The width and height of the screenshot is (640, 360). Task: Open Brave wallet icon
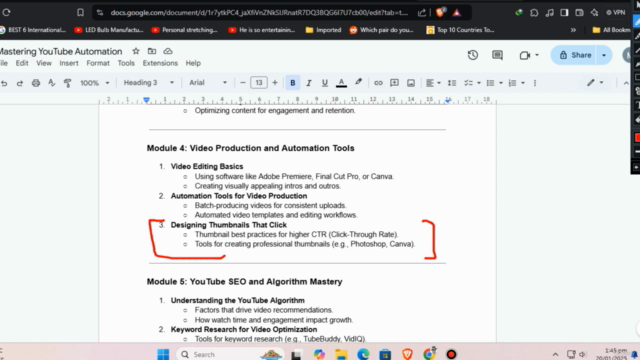pyautogui.click(x=579, y=13)
